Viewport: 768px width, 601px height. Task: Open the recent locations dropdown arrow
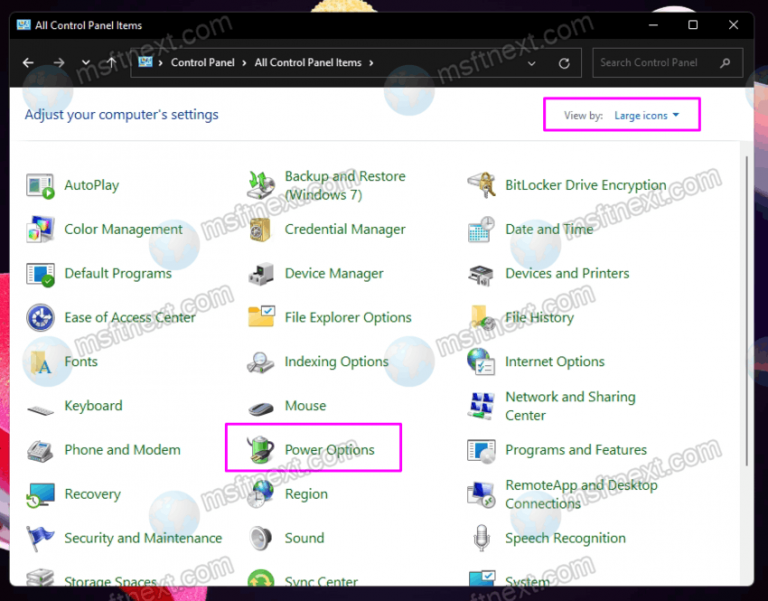pyautogui.click(x=84, y=63)
